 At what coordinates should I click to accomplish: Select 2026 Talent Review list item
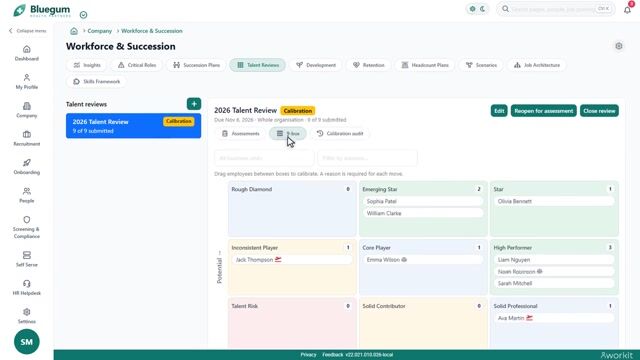click(133, 126)
